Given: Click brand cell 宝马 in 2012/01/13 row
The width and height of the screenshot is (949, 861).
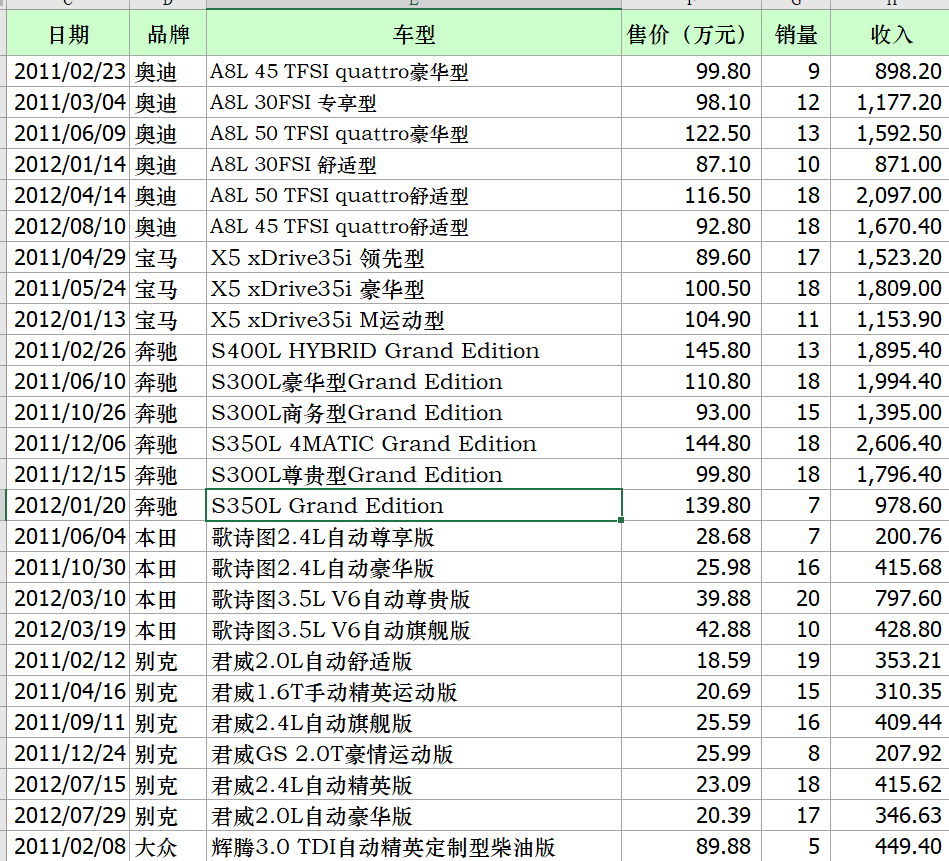Looking at the screenshot, I should [168, 319].
